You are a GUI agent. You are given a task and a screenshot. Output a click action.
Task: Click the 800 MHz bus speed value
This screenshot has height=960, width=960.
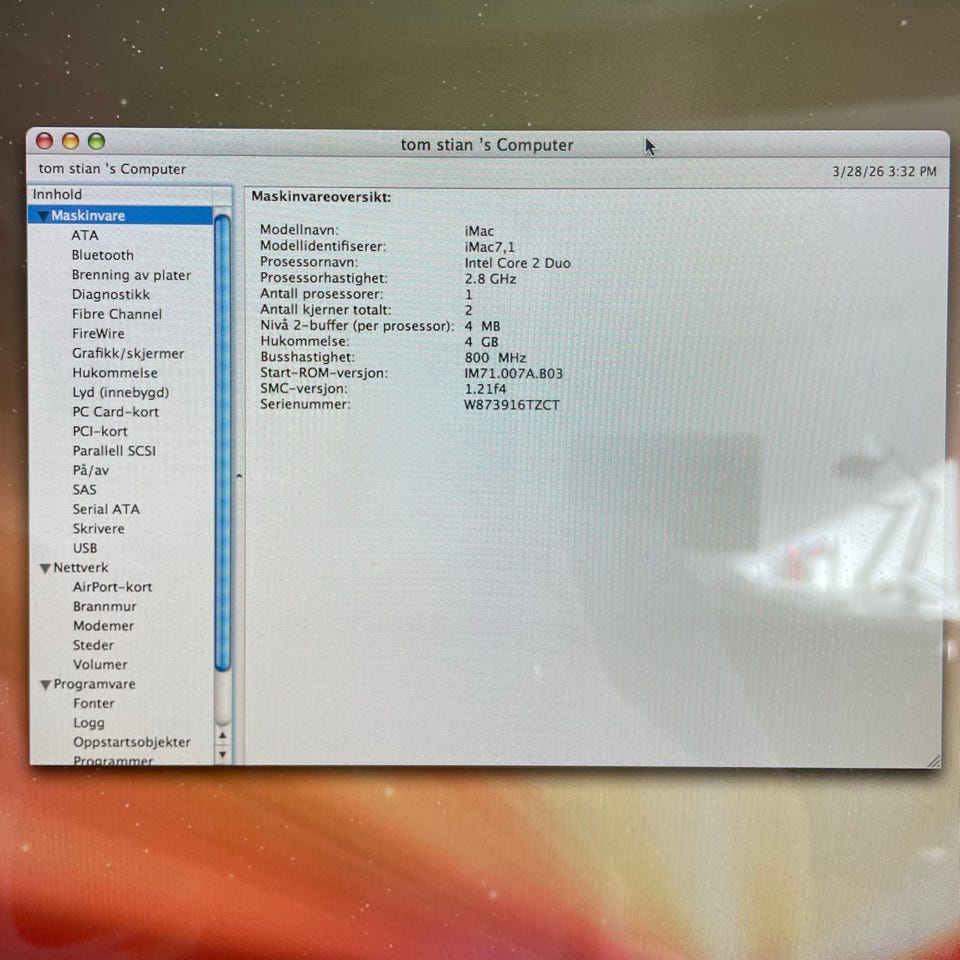coord(495,358)
